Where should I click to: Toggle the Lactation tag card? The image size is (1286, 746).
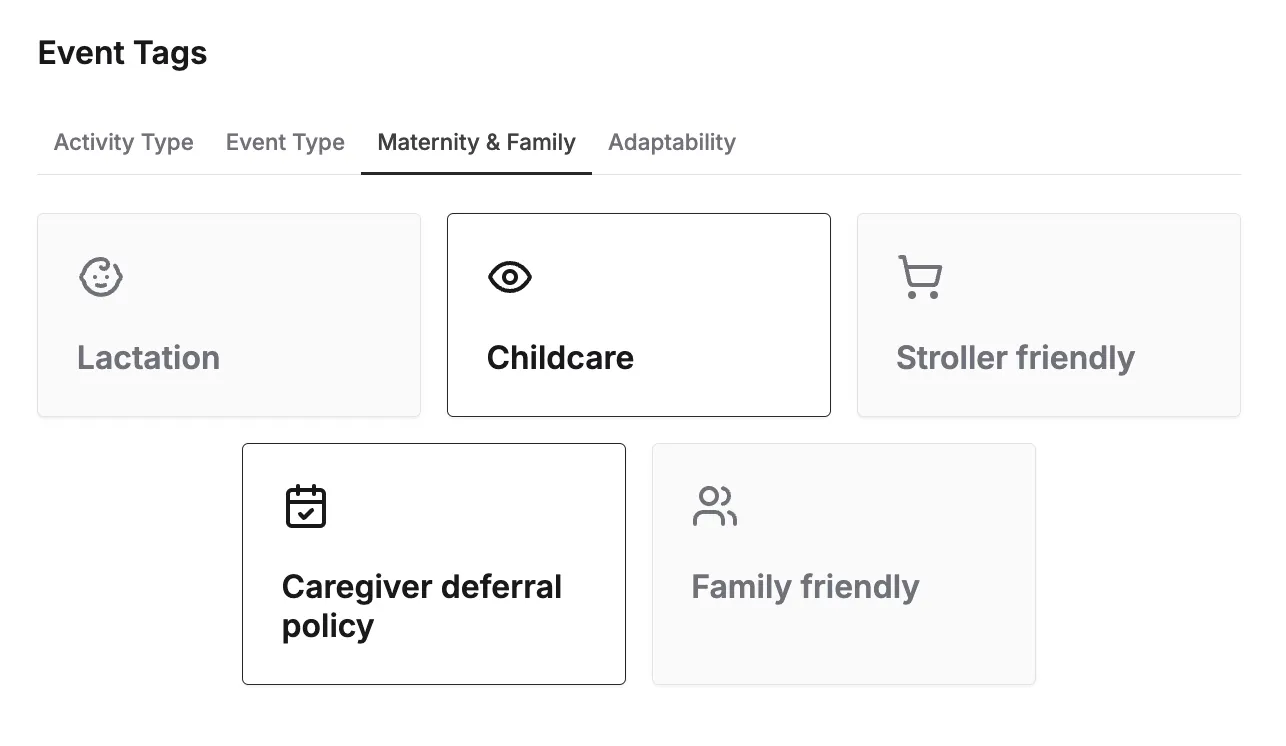click(x=229, y=315)
